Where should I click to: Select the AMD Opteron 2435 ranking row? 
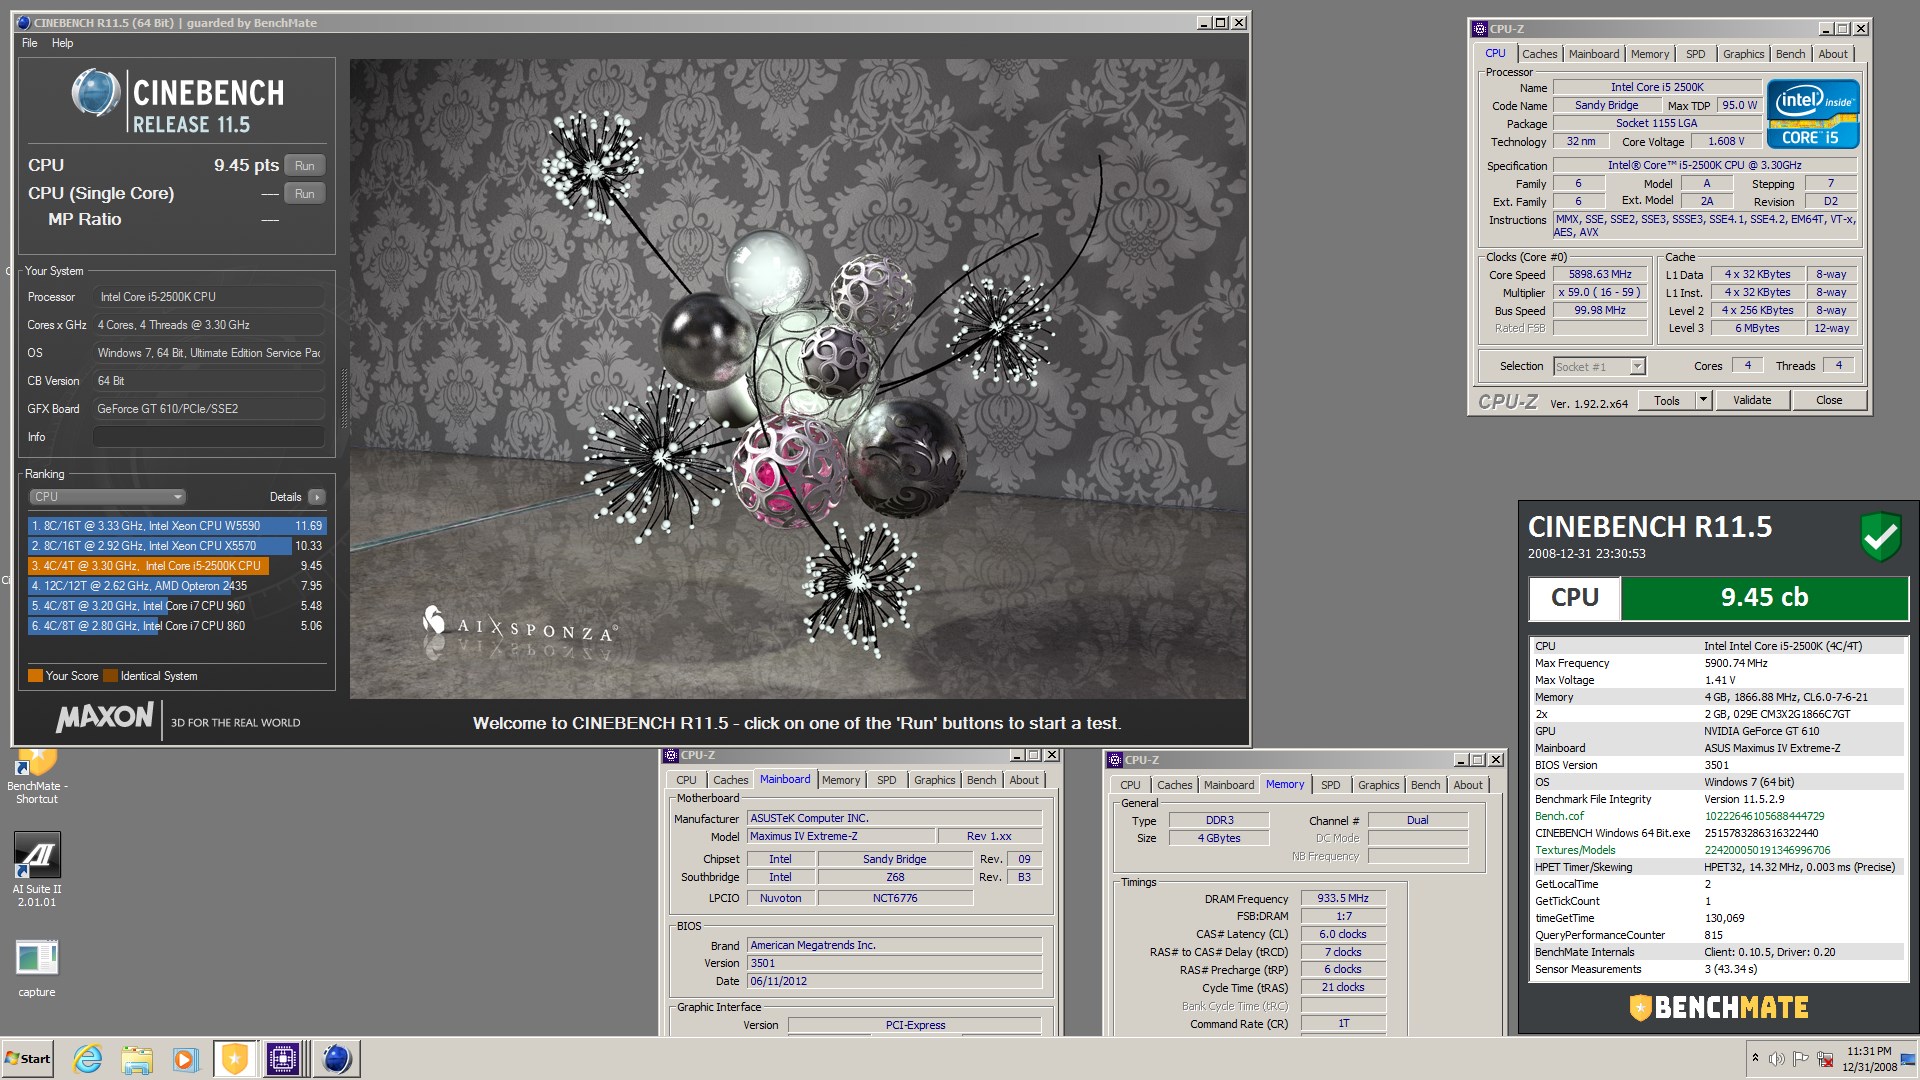pyautogui.click(x=177, y=586)
